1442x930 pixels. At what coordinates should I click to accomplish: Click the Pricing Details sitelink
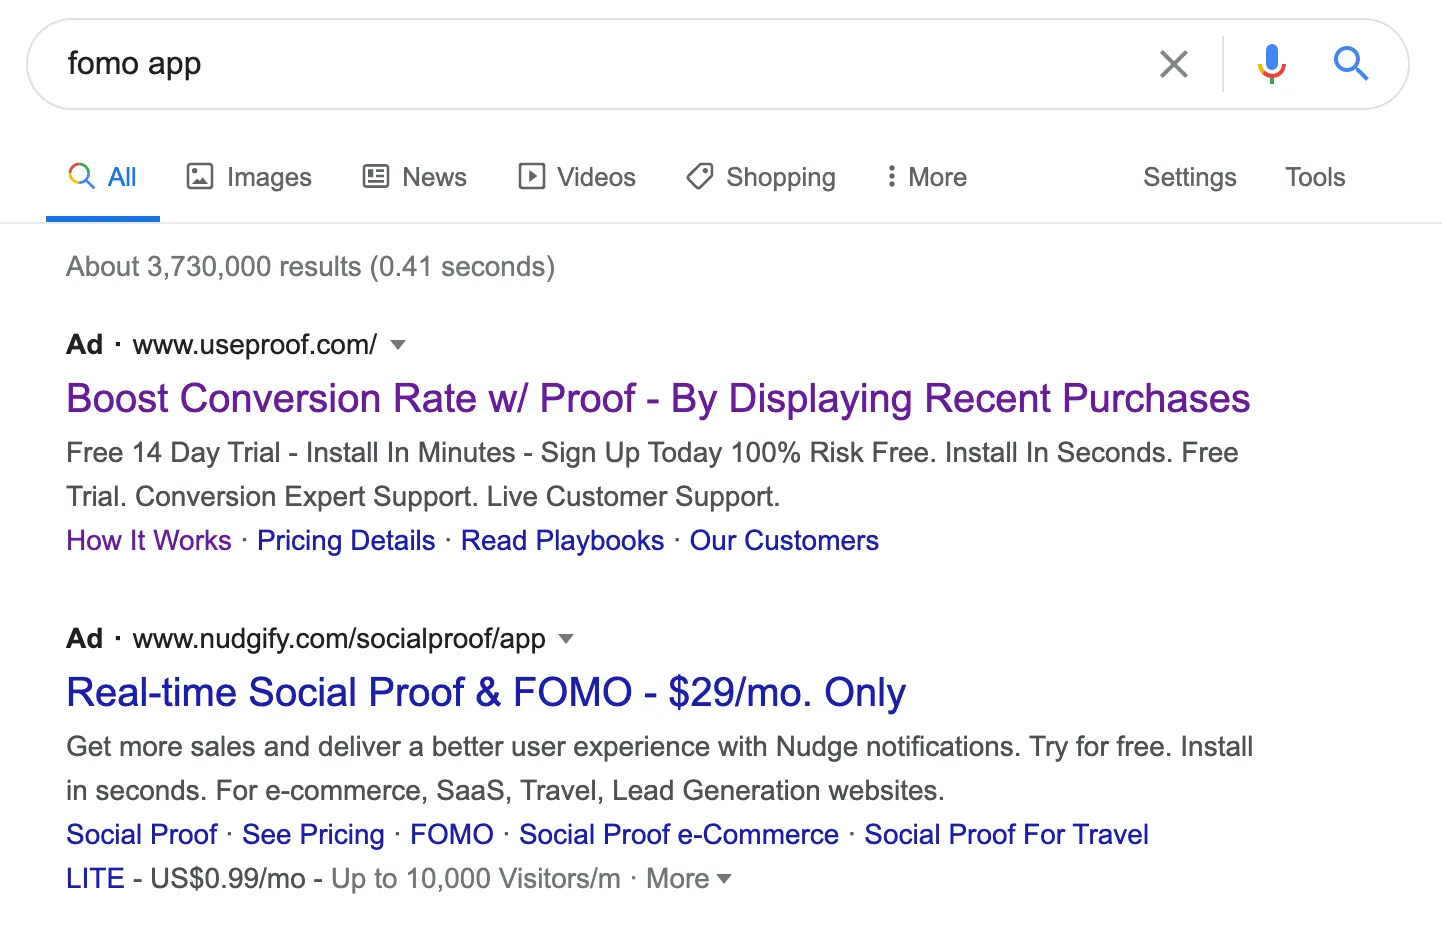click(346, 540)
